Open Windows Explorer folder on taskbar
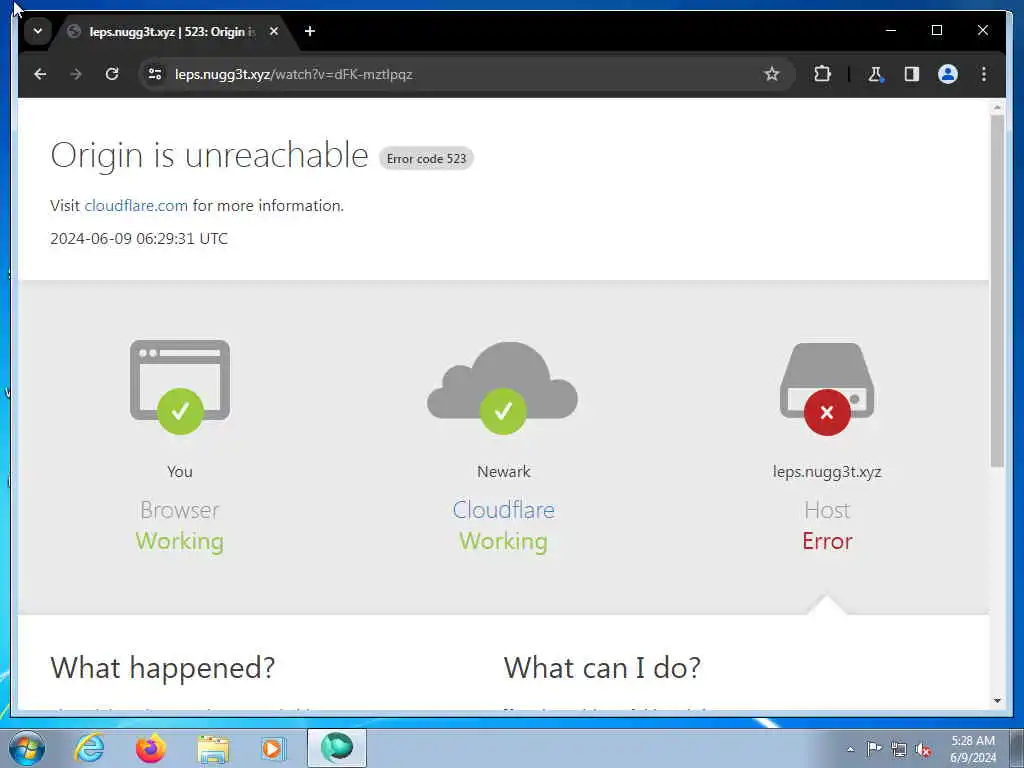 click(214, 748)
